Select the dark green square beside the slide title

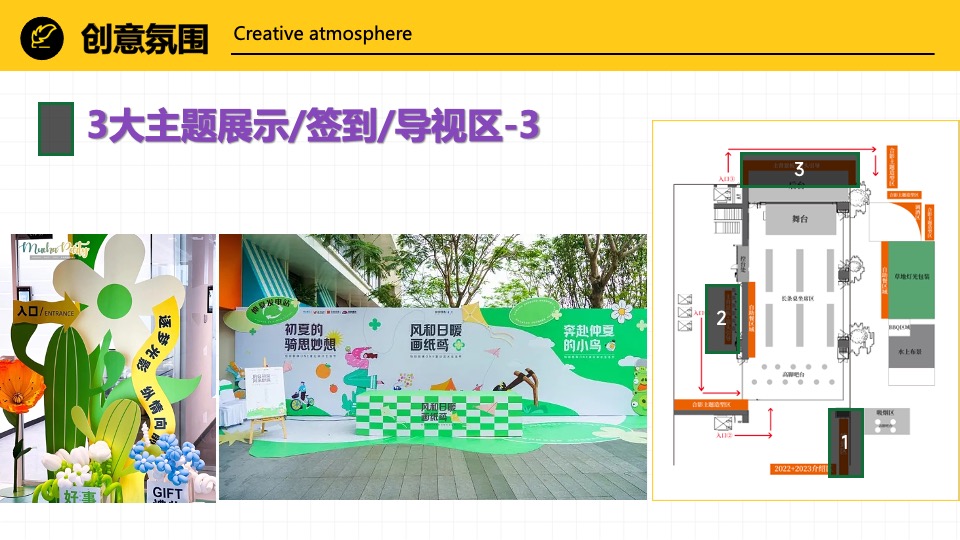point(56,128)
